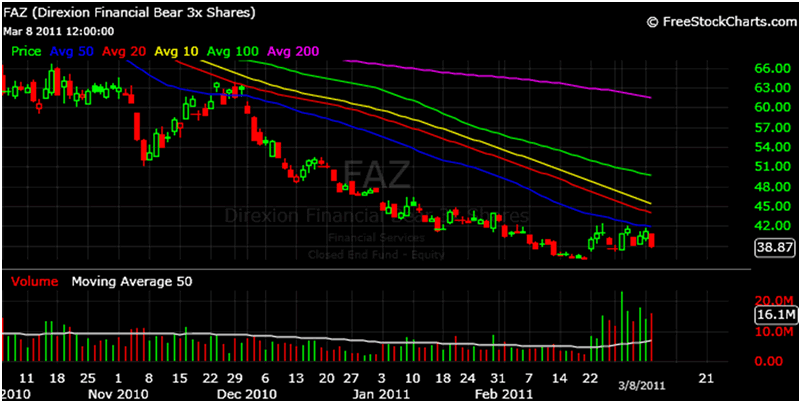Viewport: 800px width, 402px height.
Task: Click the 63.00 price axis value
Action: point(774,88)
